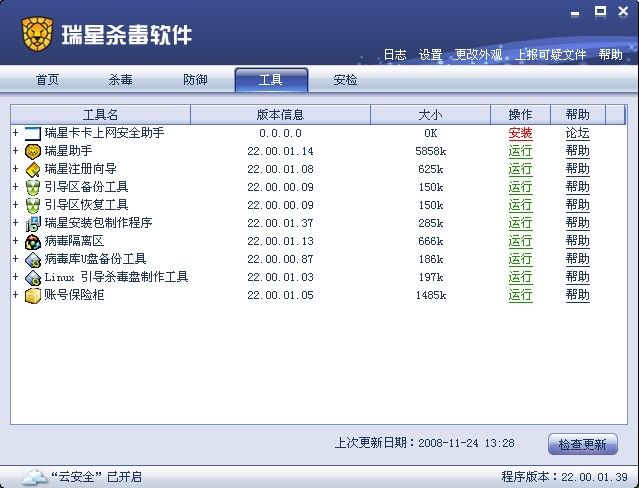Click the 引导区恢复工具 icon
The height and width of the screenshot is (488, 639).
(33, 205)
